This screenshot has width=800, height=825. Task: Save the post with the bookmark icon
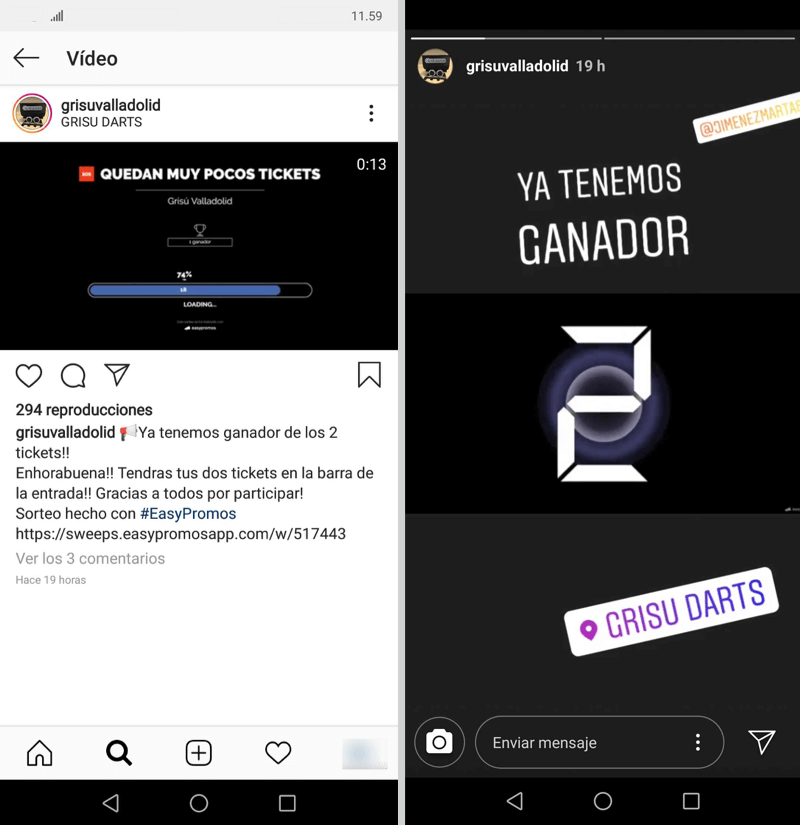point(369,375)
